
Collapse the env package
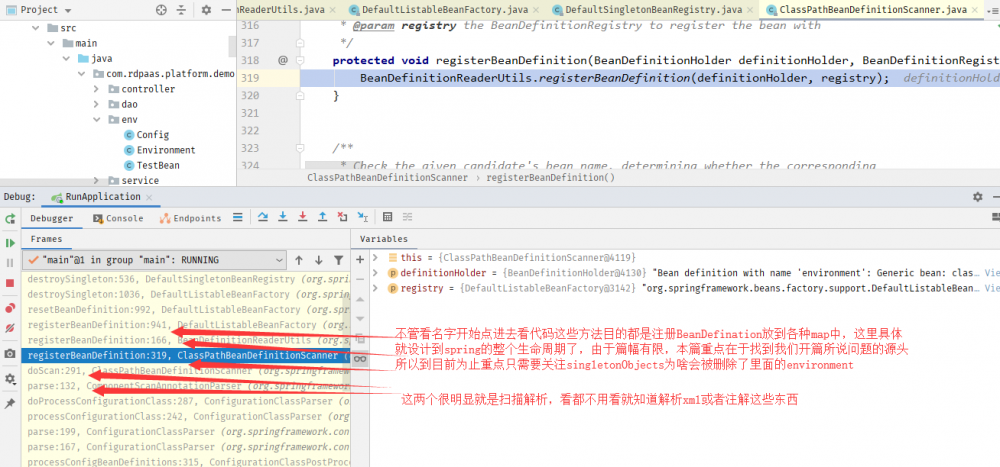[x=97, y=120]
